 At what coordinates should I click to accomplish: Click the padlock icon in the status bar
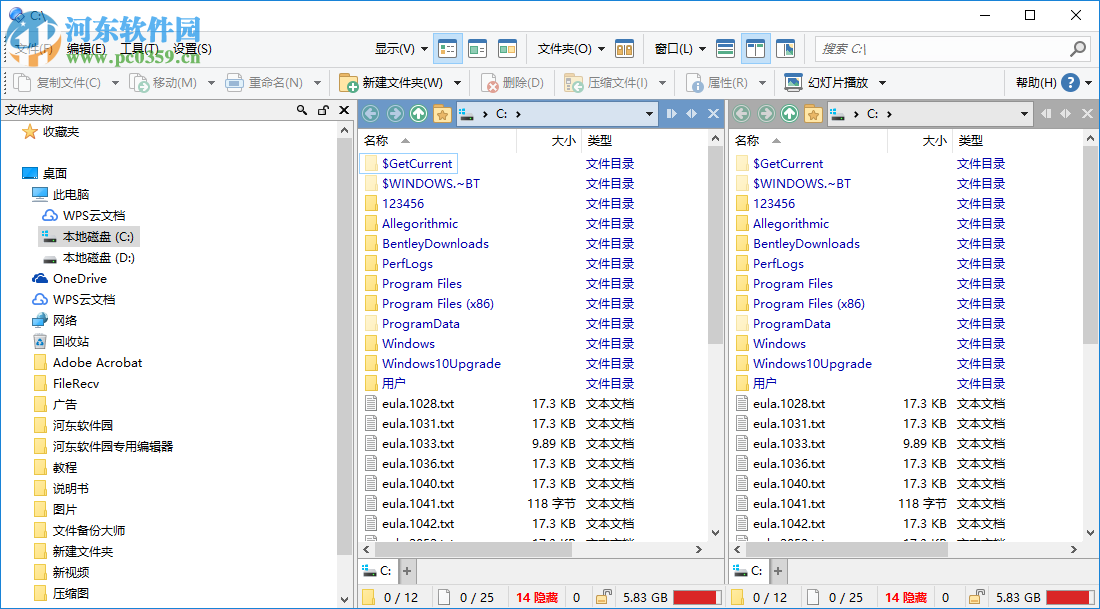(603, 595)
